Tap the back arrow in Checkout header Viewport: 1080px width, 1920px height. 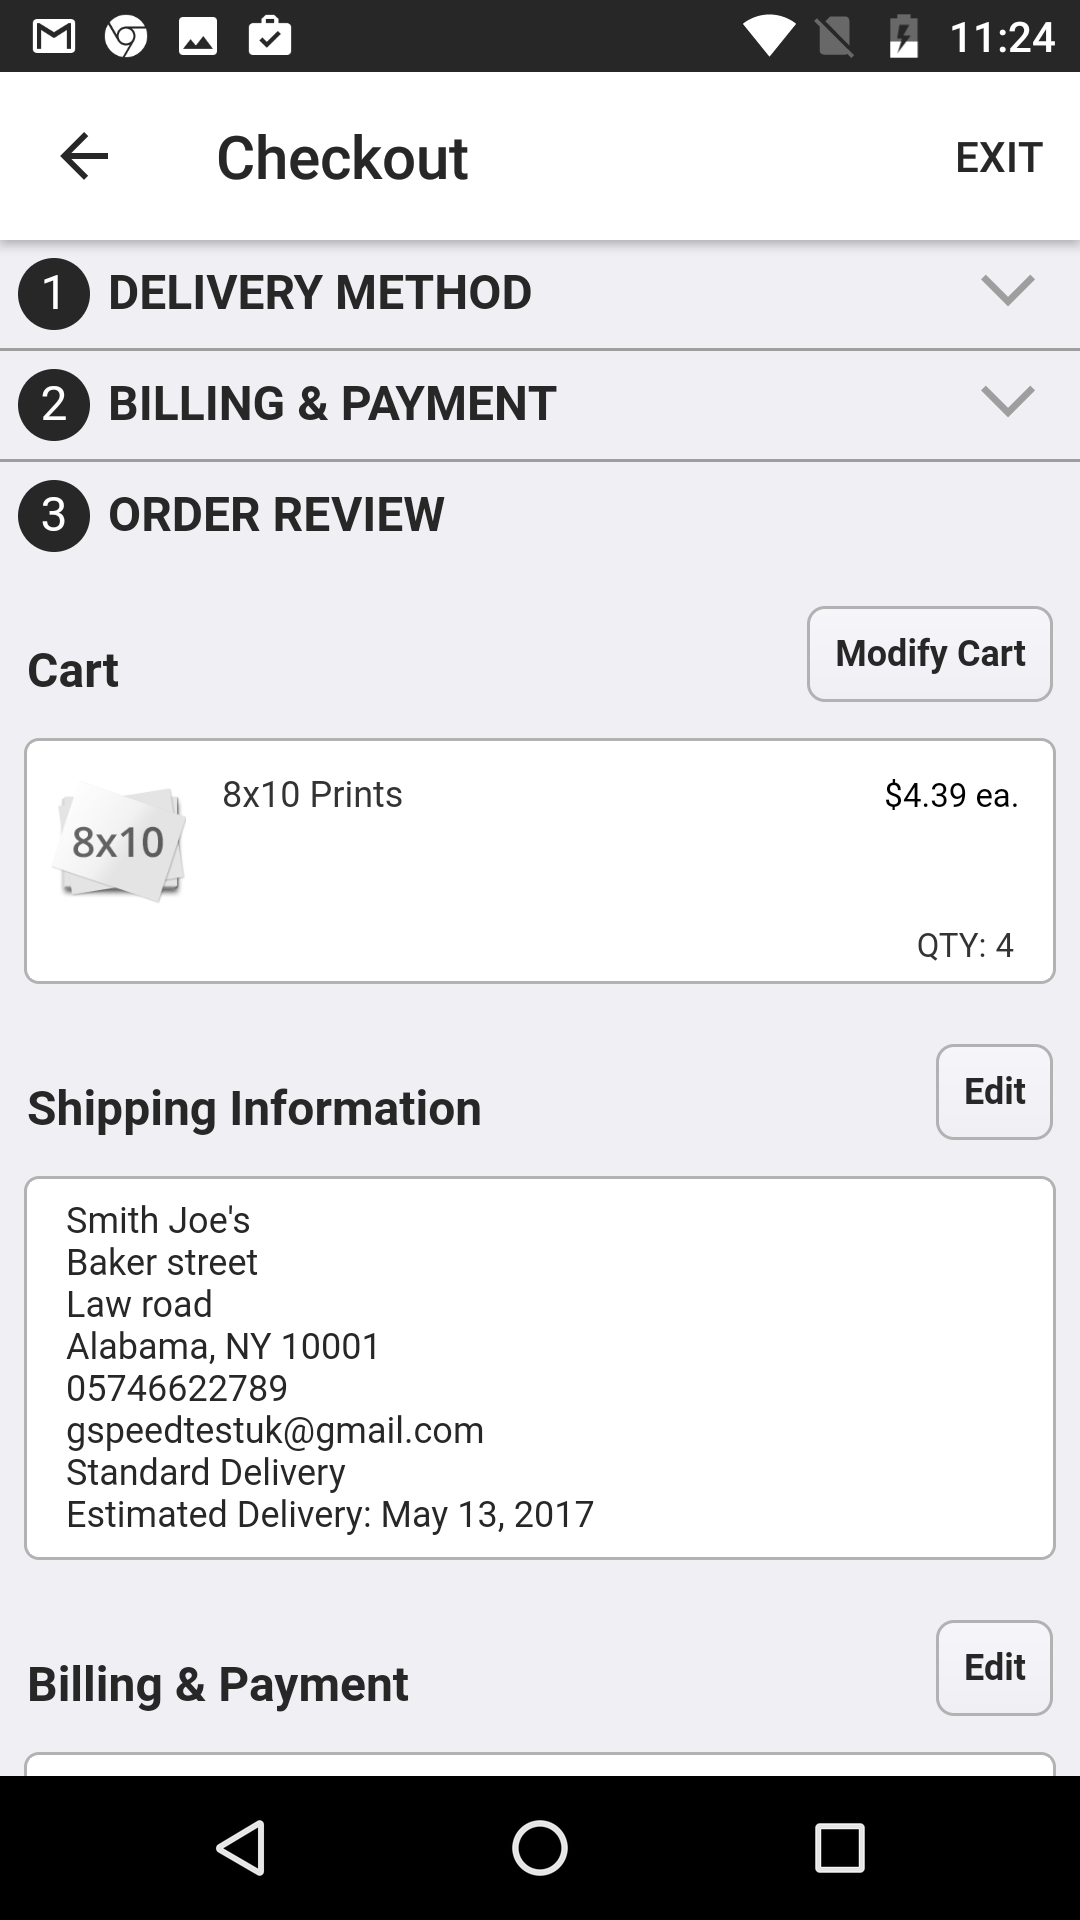tap(84, 157)
